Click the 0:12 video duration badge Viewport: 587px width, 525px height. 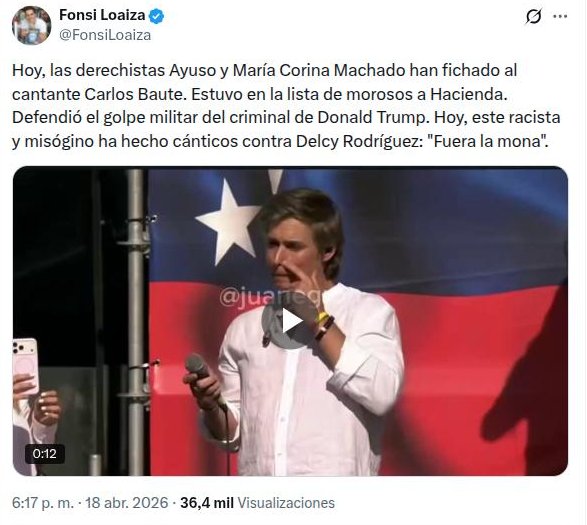(45, 454)
